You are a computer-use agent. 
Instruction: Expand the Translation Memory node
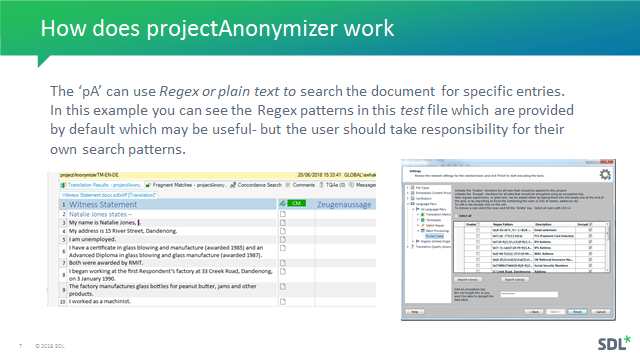tap(418, 214)
